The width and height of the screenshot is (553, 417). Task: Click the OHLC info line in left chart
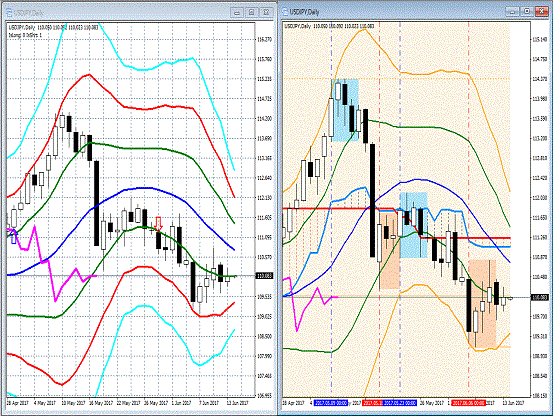53,27
